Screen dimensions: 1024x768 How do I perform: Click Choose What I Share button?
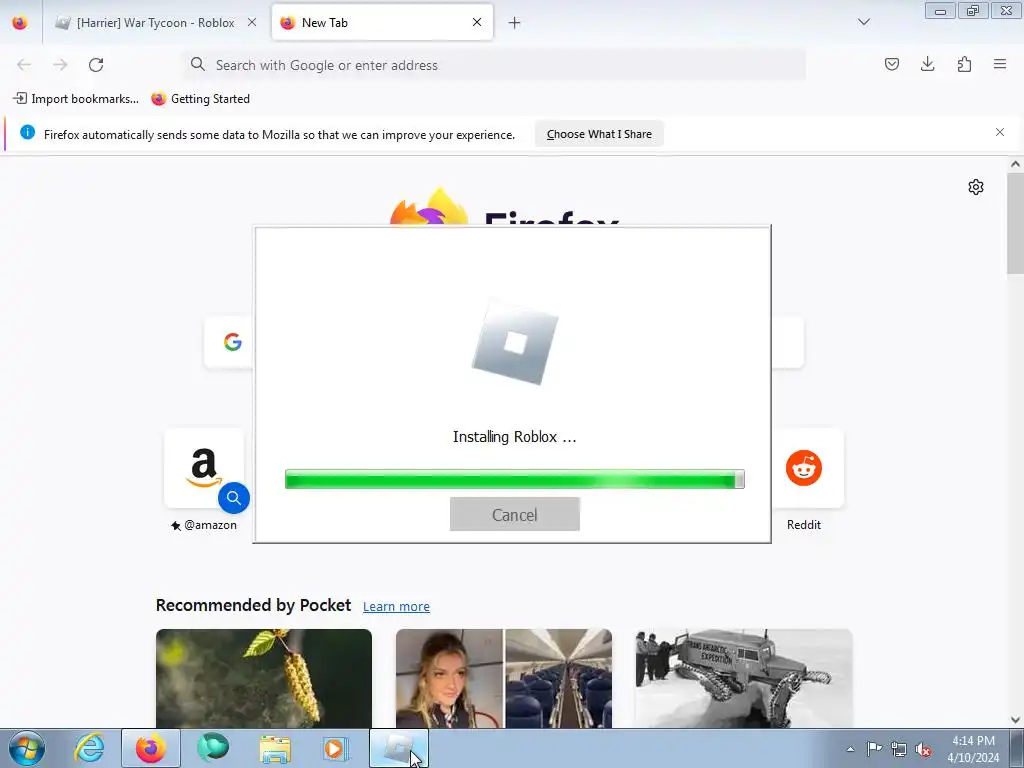(x=599, y=134)
